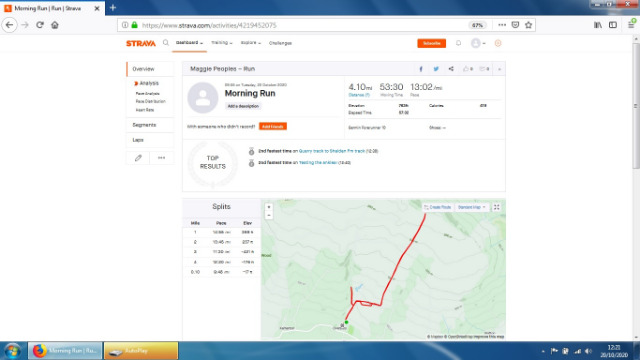The image size is (640, 360).
Task: Enter fullscreen map view icon
Action: pyautogui.click(x=496, y=207)
